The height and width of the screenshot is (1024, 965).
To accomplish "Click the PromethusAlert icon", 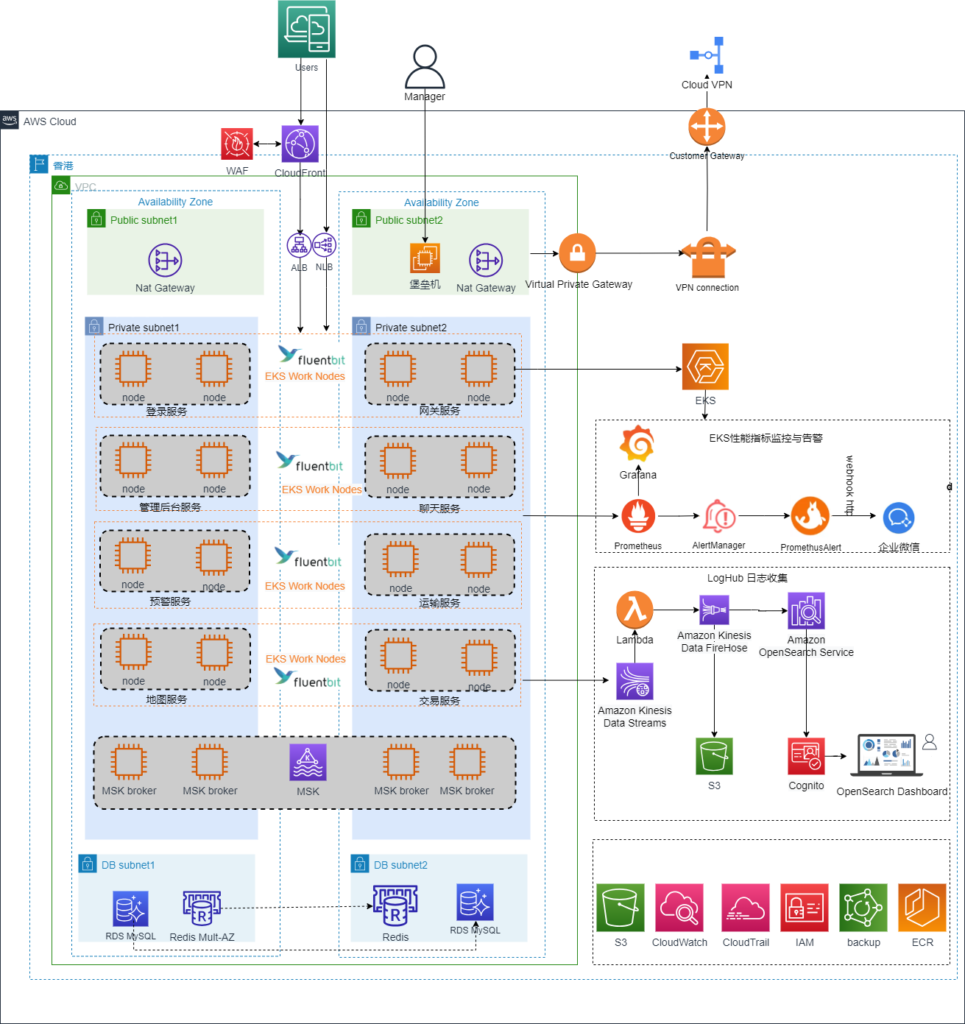I will [x=810, y=517].
